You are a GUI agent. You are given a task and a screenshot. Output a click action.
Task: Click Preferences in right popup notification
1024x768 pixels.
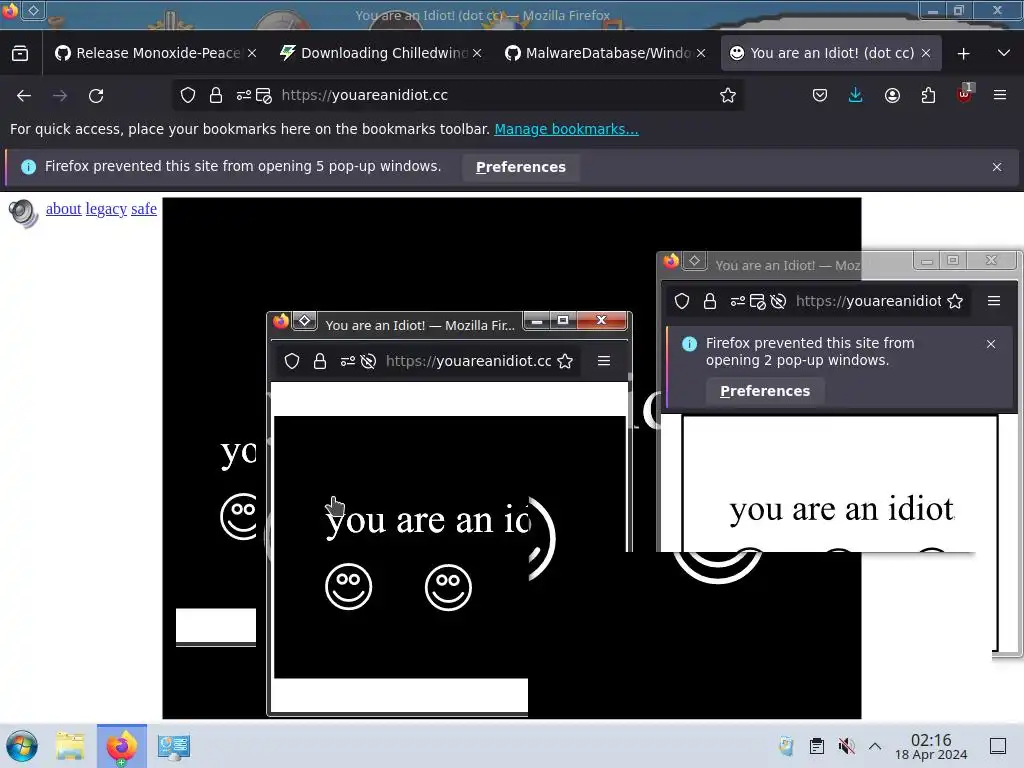[765, 391]
